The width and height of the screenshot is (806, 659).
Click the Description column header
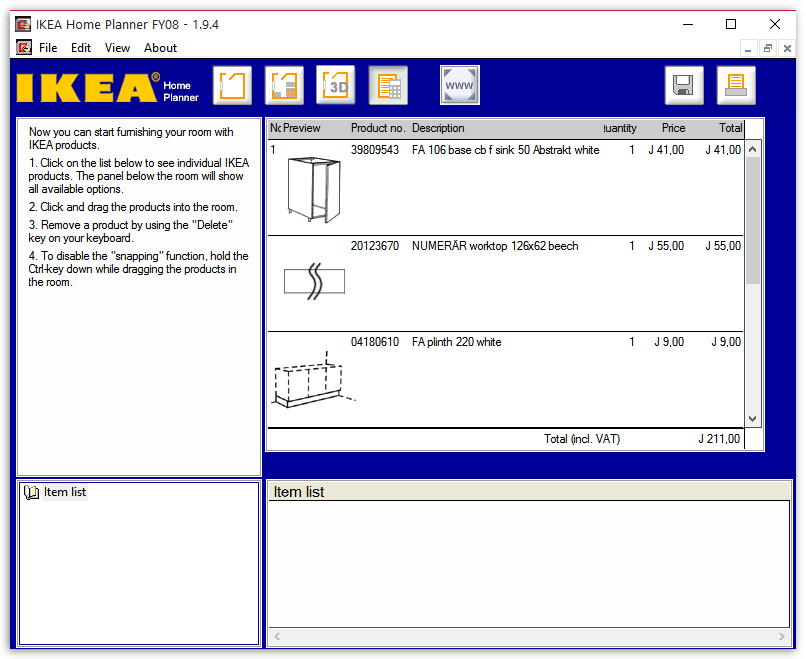click(438, 128)
